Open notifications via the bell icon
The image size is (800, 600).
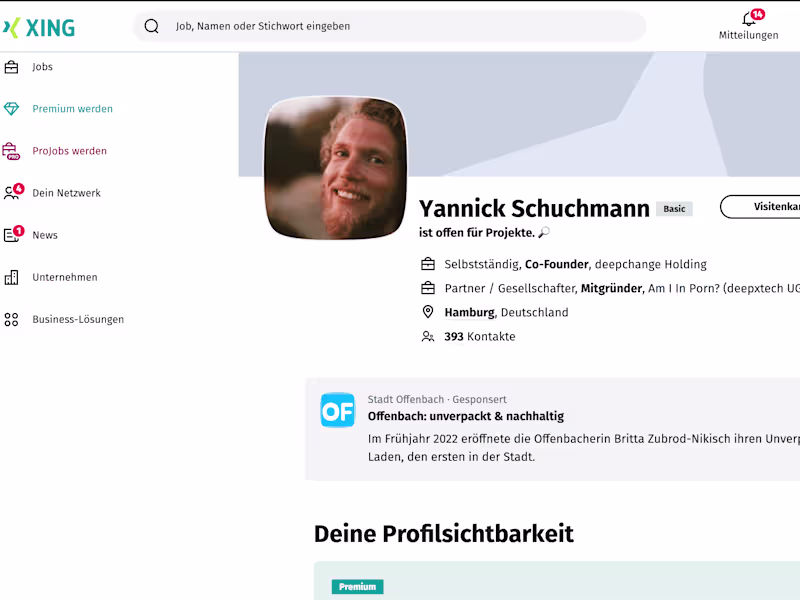tap(748, 20)
